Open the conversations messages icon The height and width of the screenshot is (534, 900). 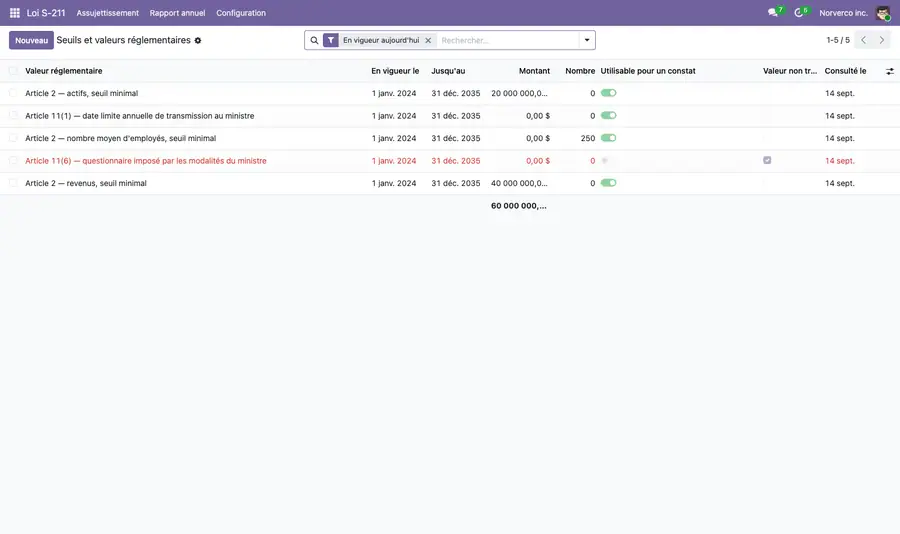pos(773,13)
